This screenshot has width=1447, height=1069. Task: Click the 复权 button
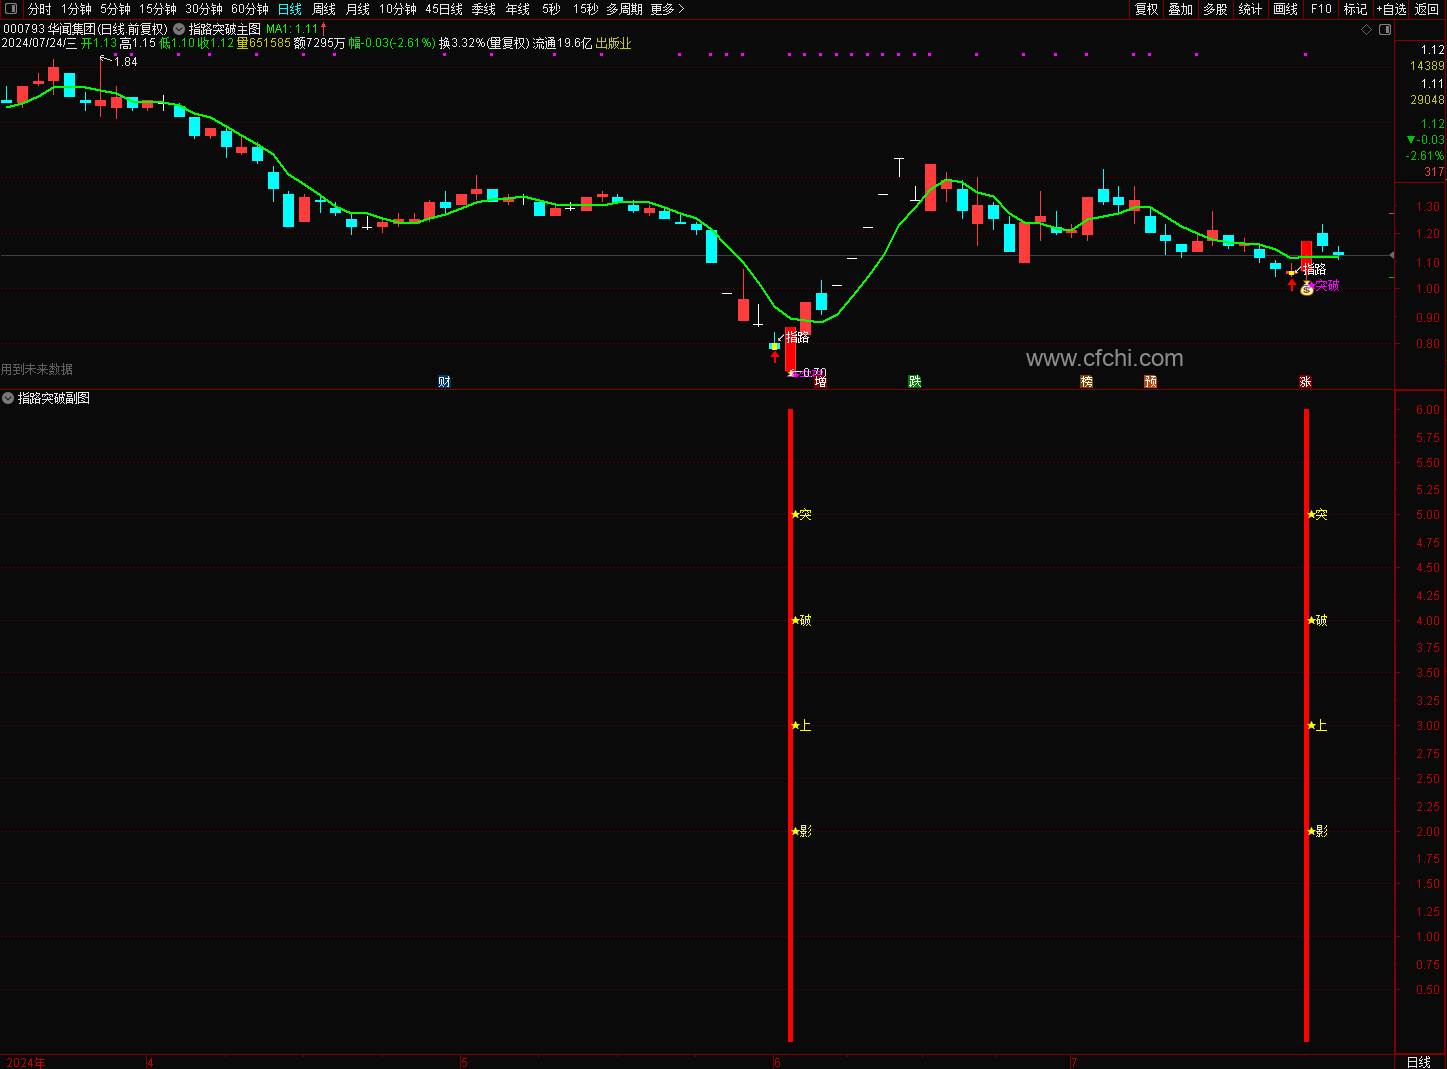1147,9
